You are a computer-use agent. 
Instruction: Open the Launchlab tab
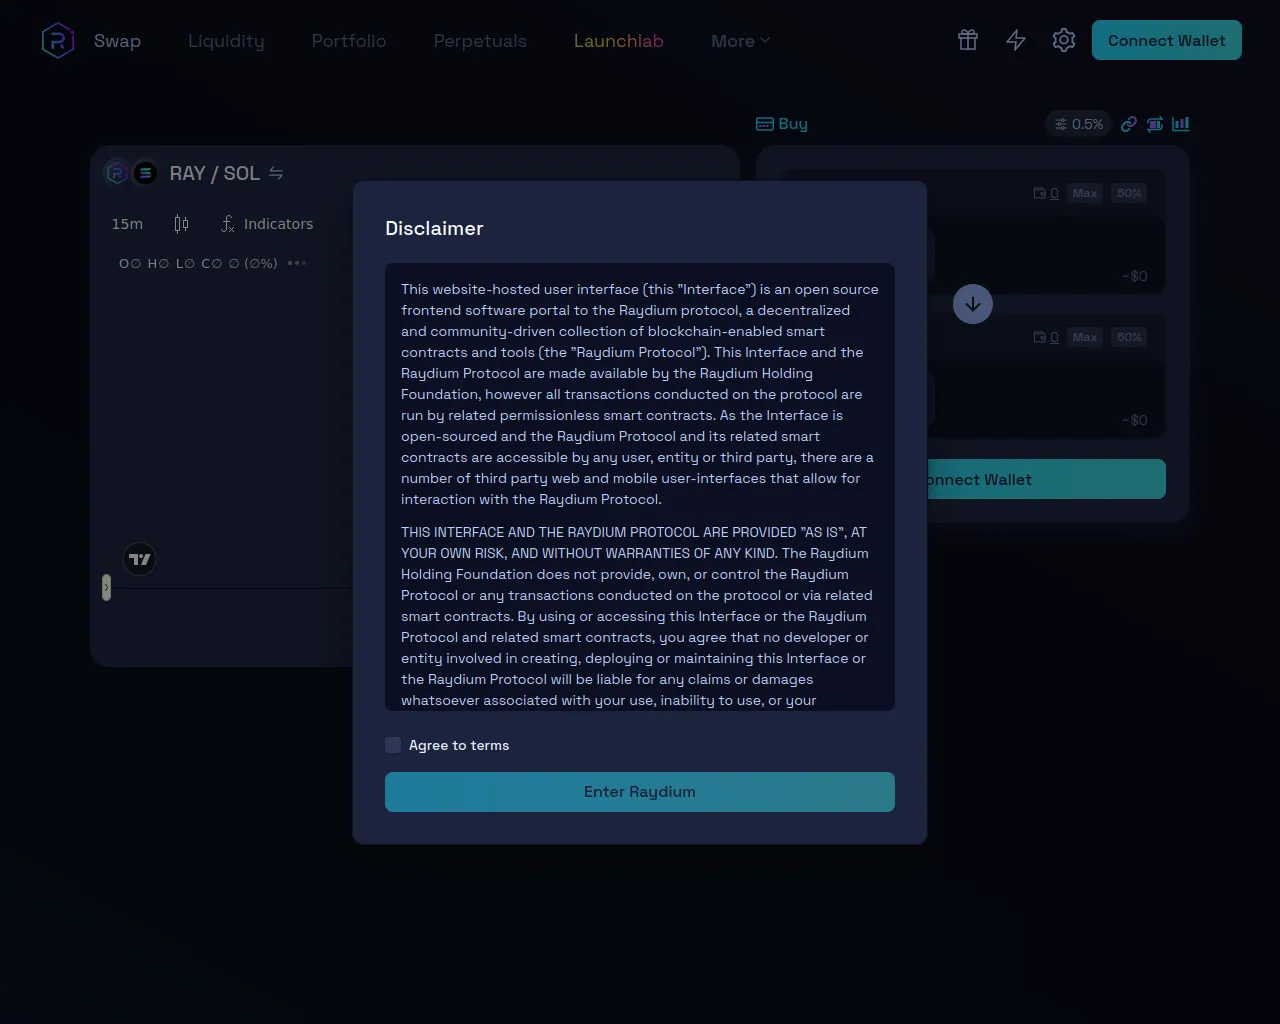618,41
